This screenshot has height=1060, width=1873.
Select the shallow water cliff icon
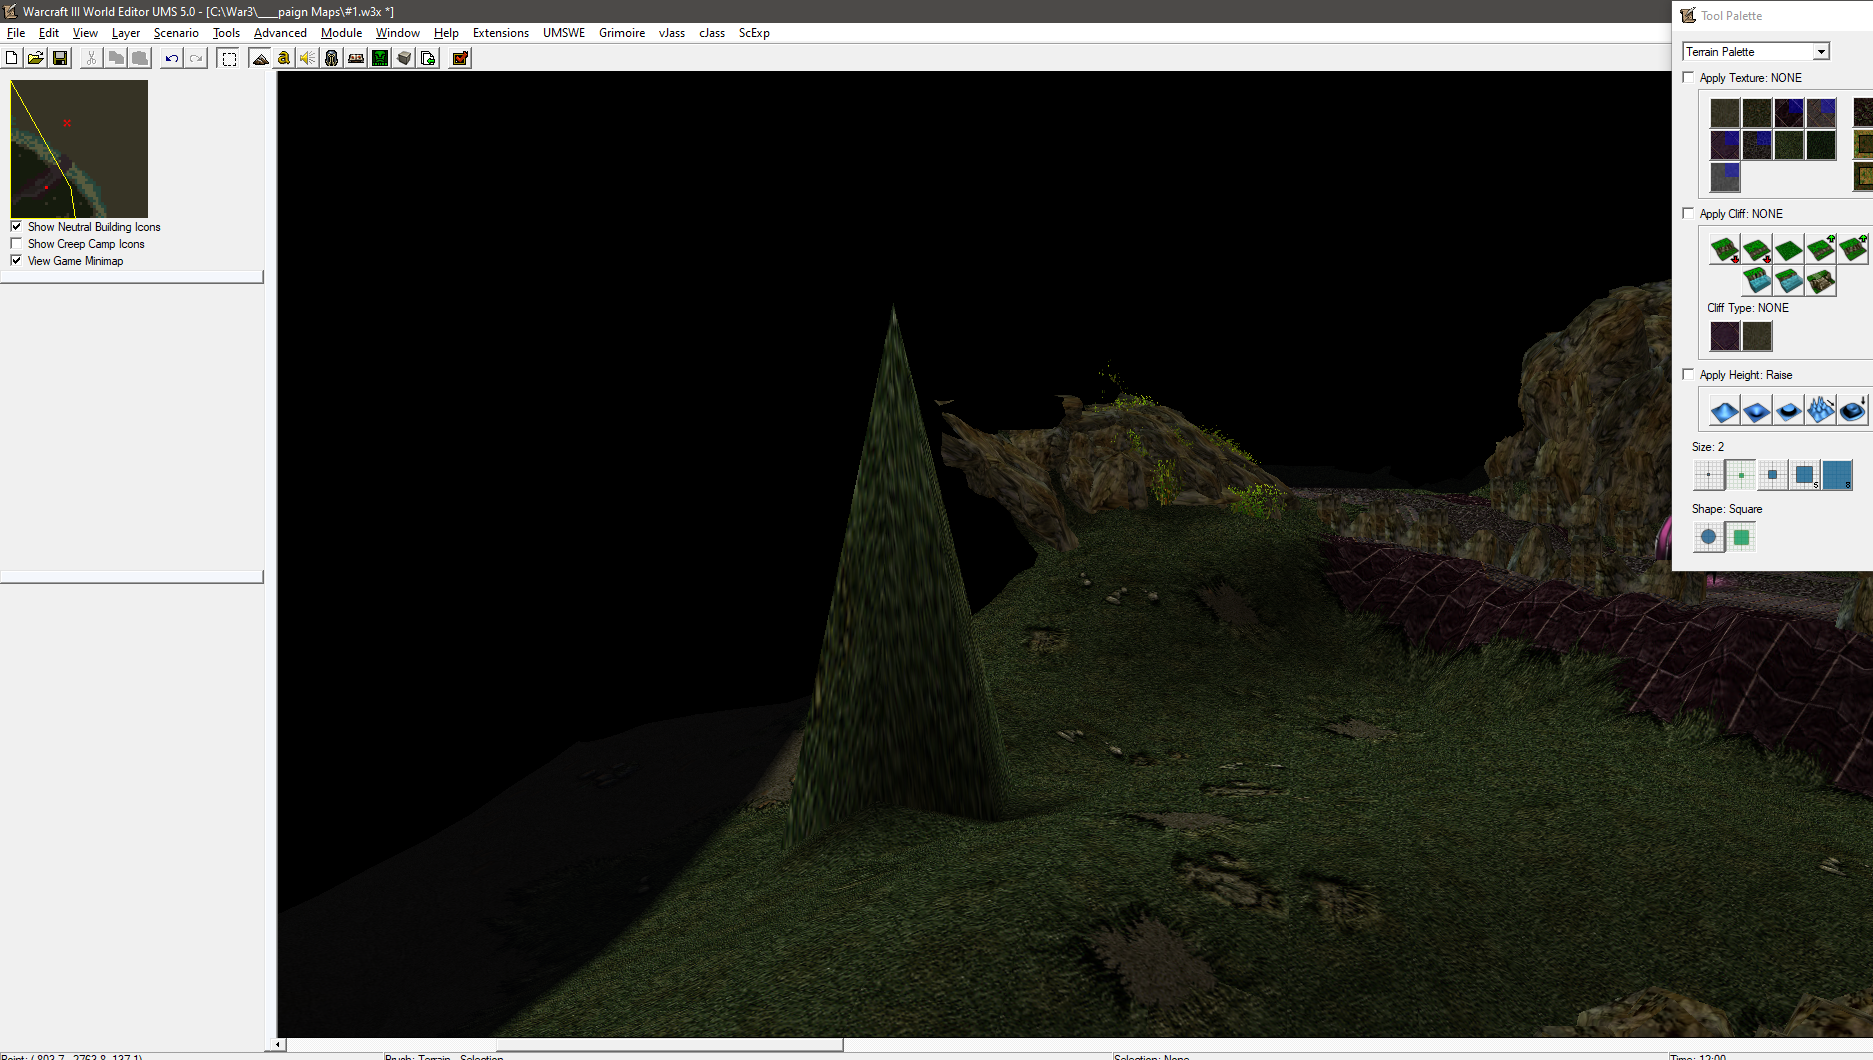pyautogui.click(x=1789, y=281)
